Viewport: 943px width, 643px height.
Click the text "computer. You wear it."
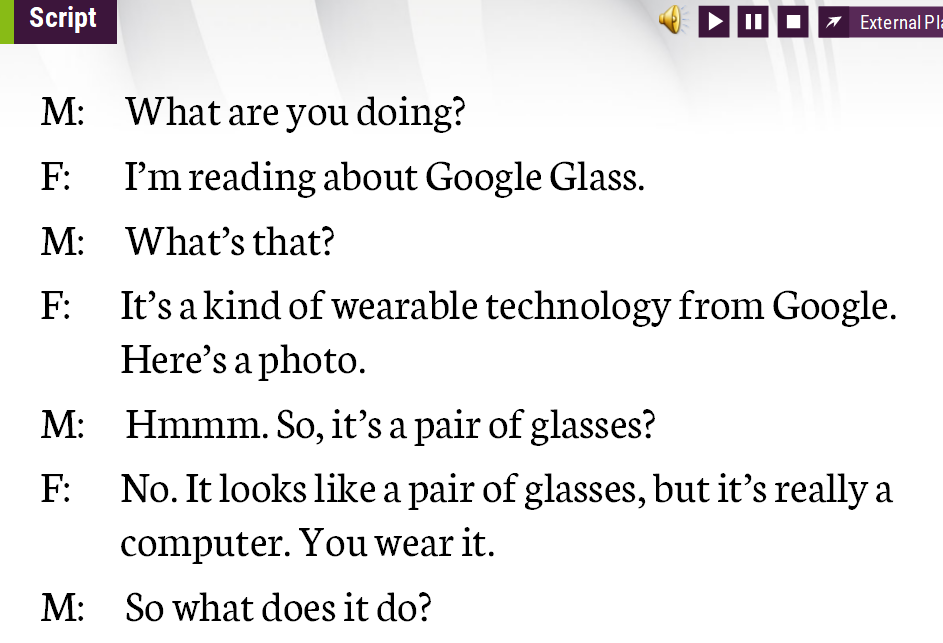tap(307, 544)
